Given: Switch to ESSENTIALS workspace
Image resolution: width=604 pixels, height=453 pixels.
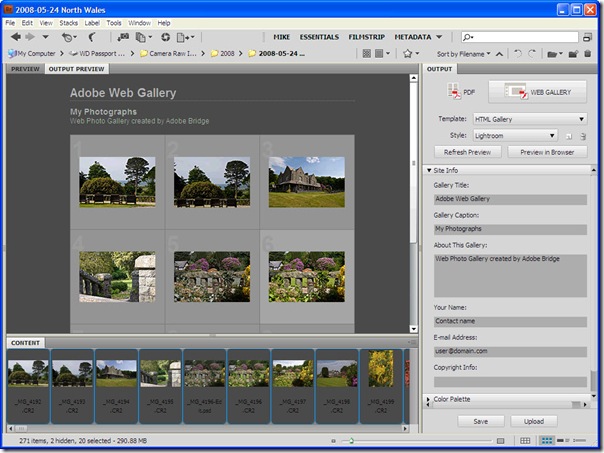Looking at the screenshot, I should pyautogui.click(x=319, y=37).
